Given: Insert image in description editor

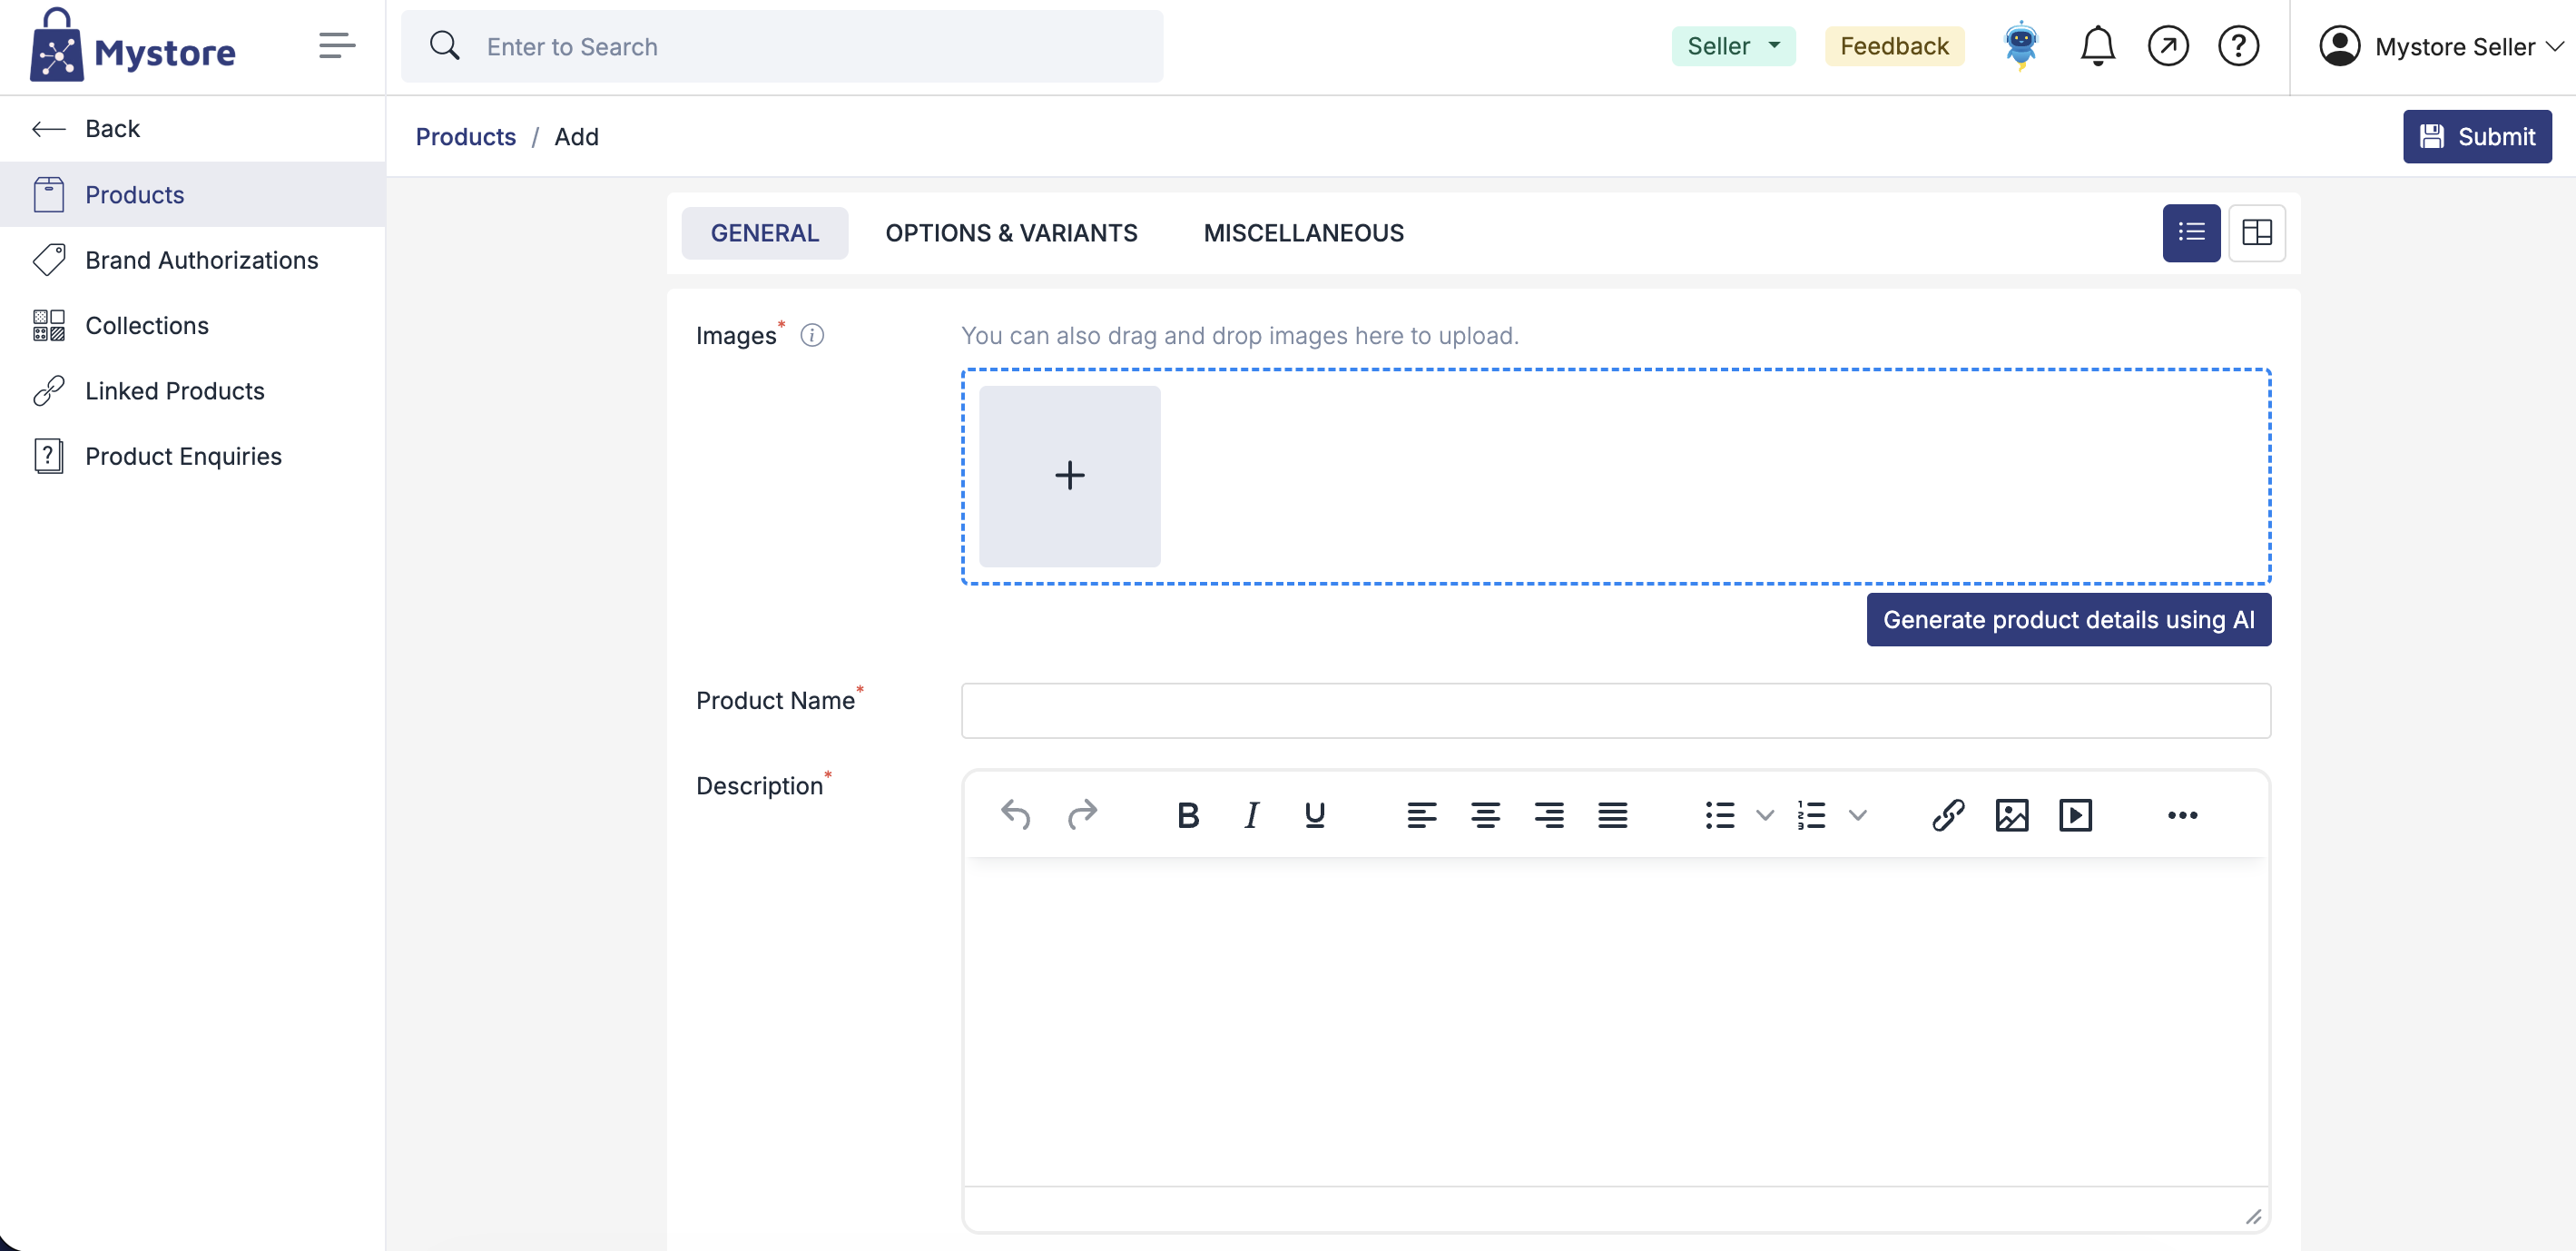Looking at the screenshot, I should click(x=2011, y=815).
